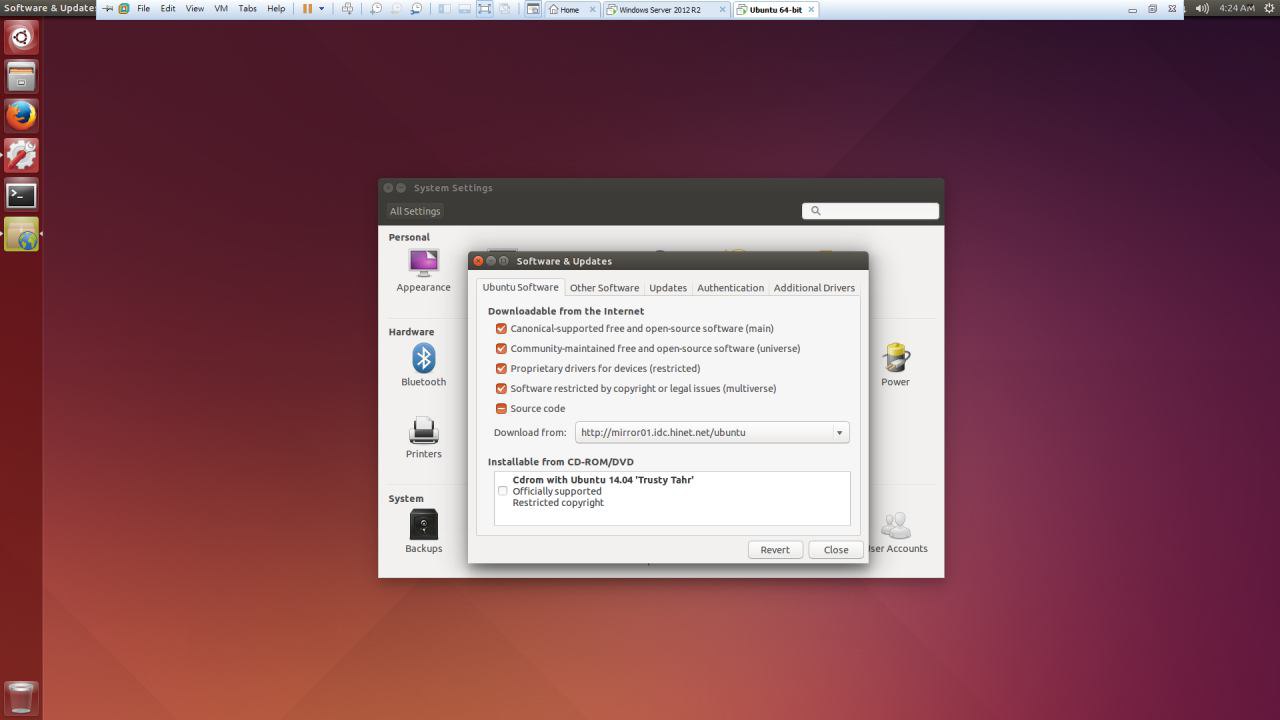Click VMware Send Ctrl+Alt+Del icon

[x=347, y=9]
